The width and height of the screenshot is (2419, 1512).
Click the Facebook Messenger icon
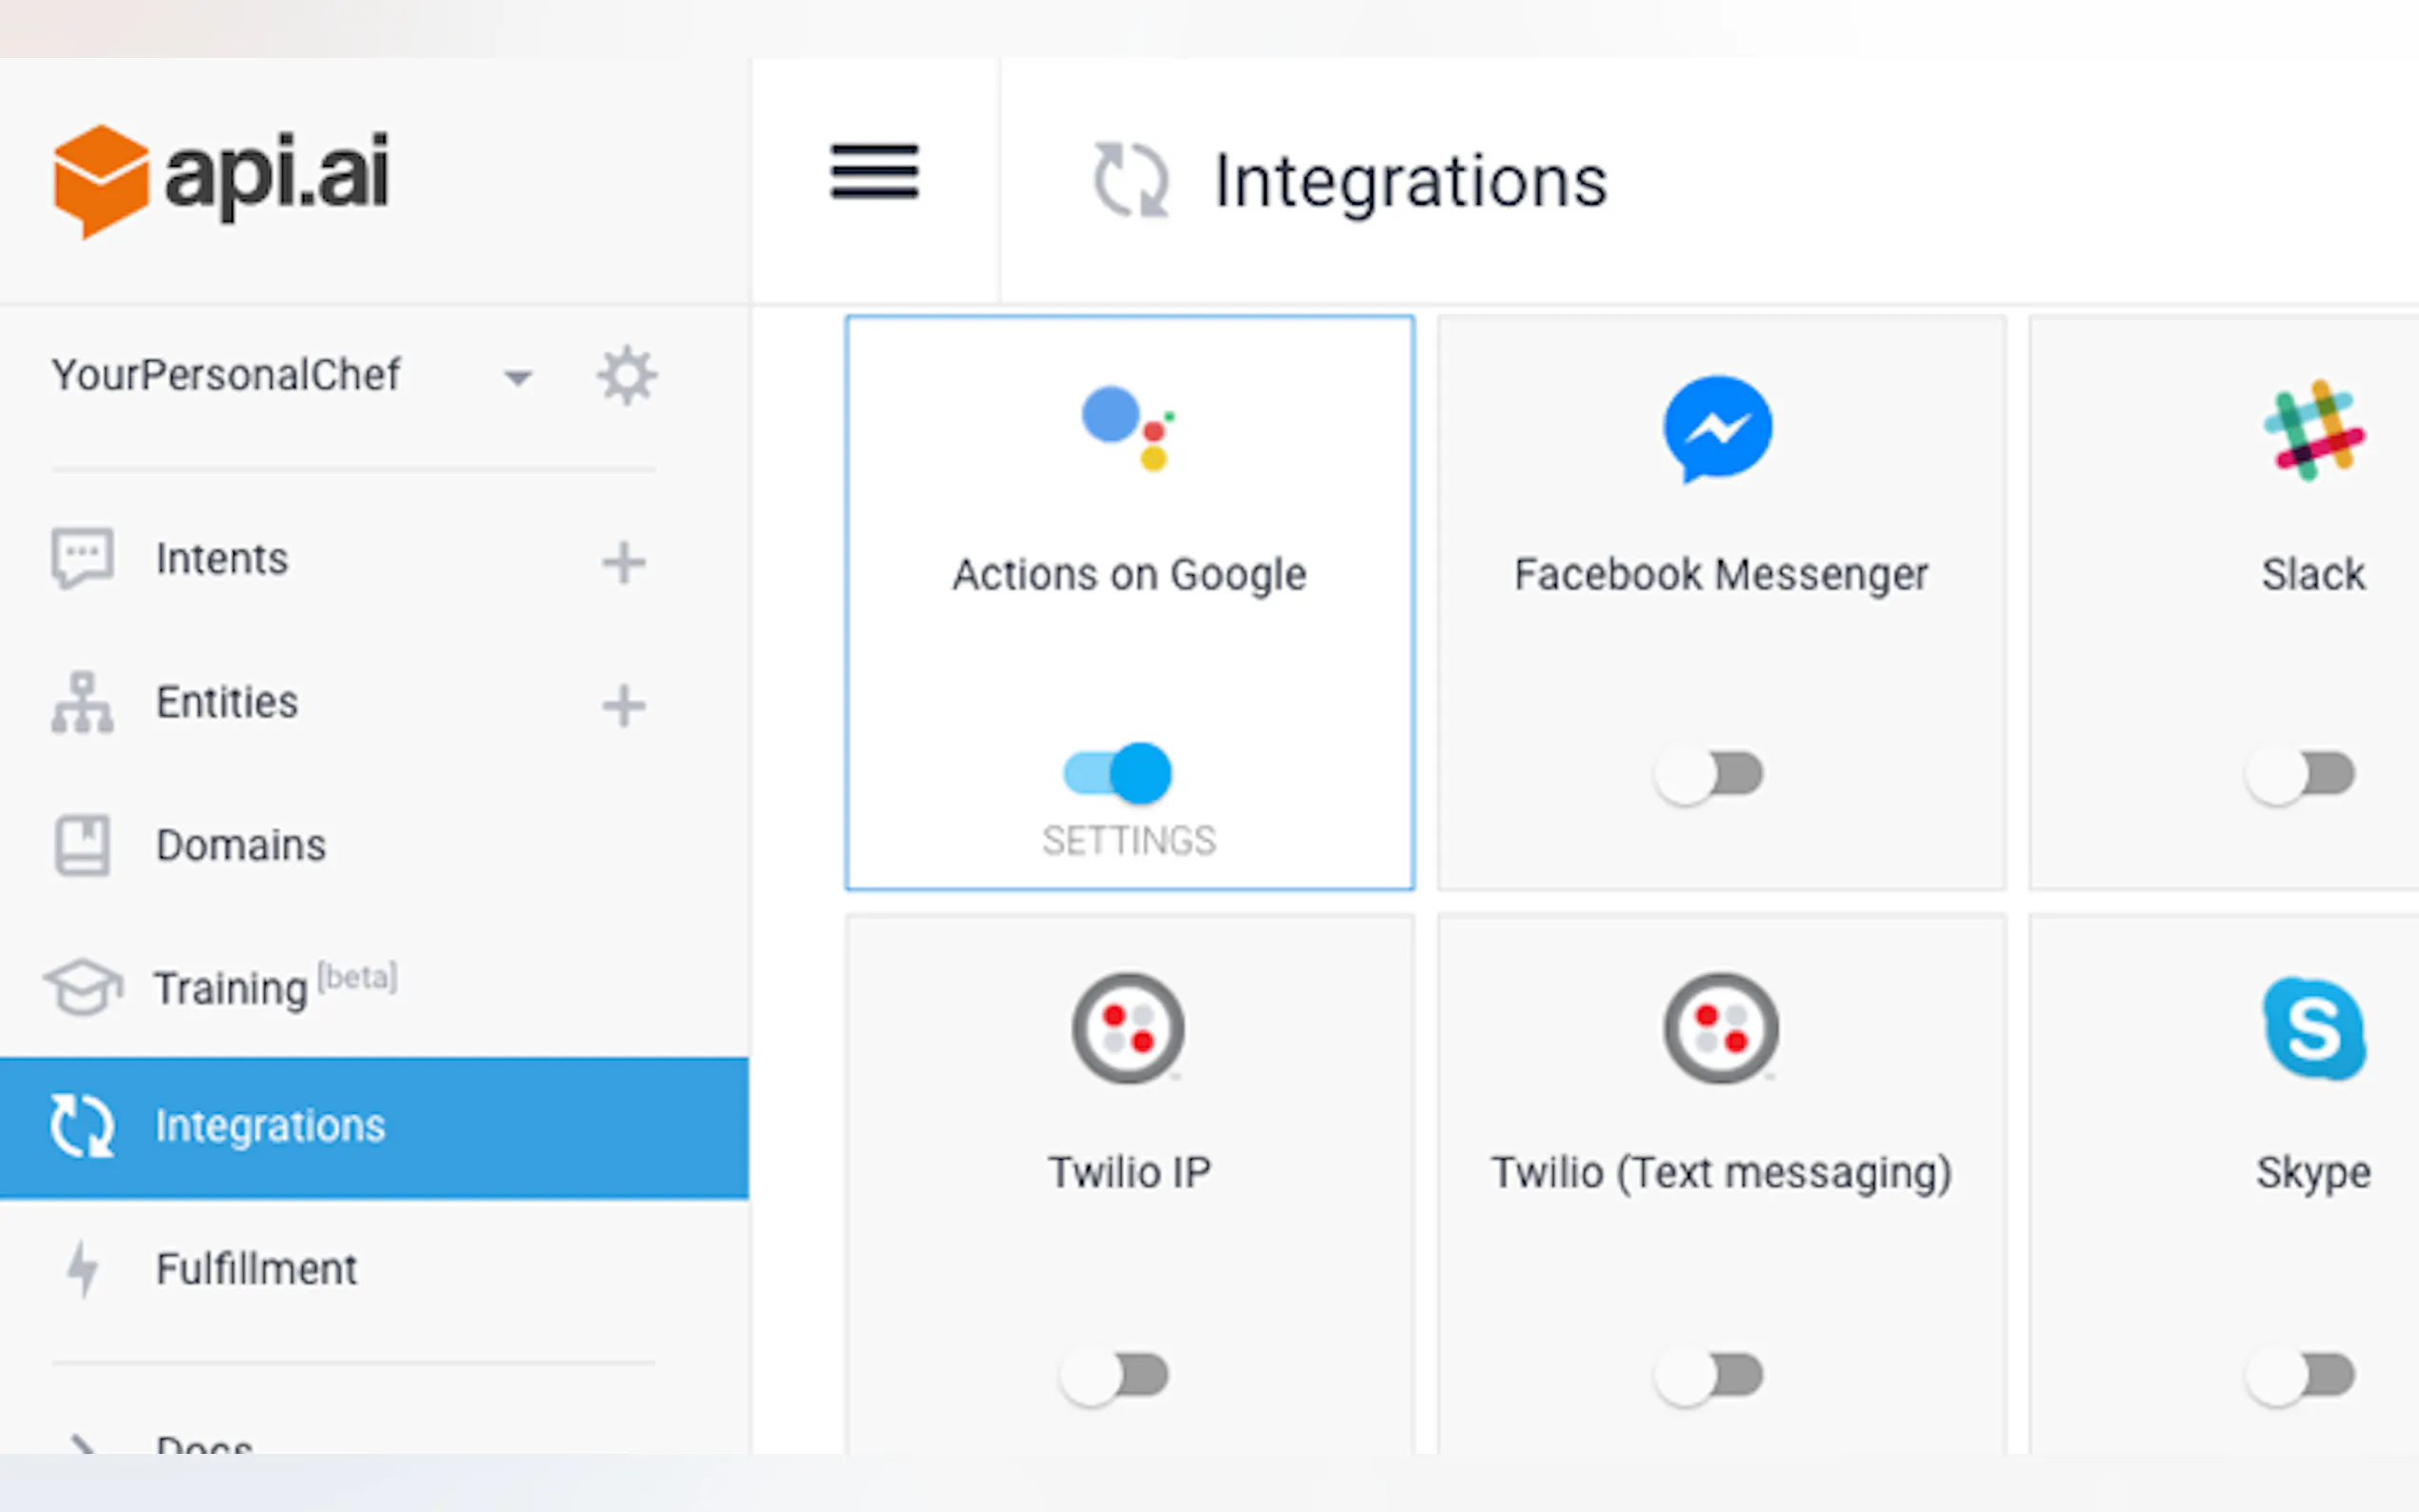[1717, 429]
